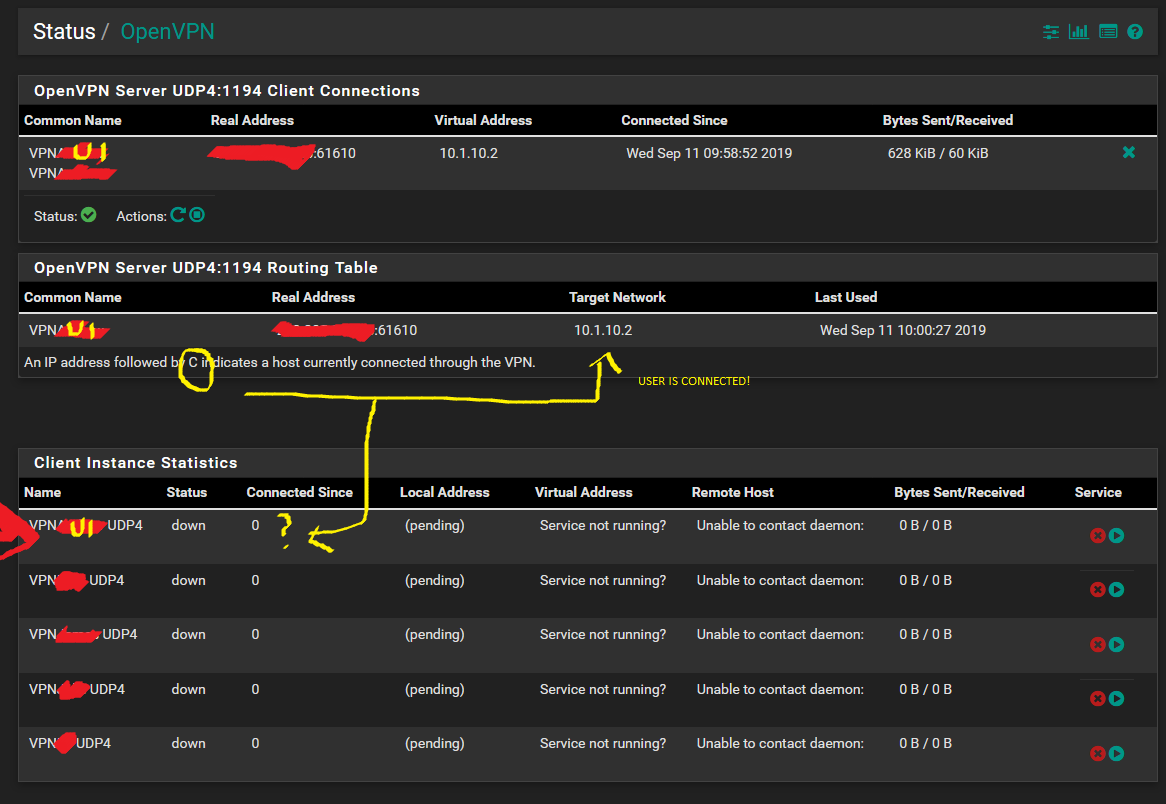Stop the OpenVPN server service under Actions

pos(197,215)
